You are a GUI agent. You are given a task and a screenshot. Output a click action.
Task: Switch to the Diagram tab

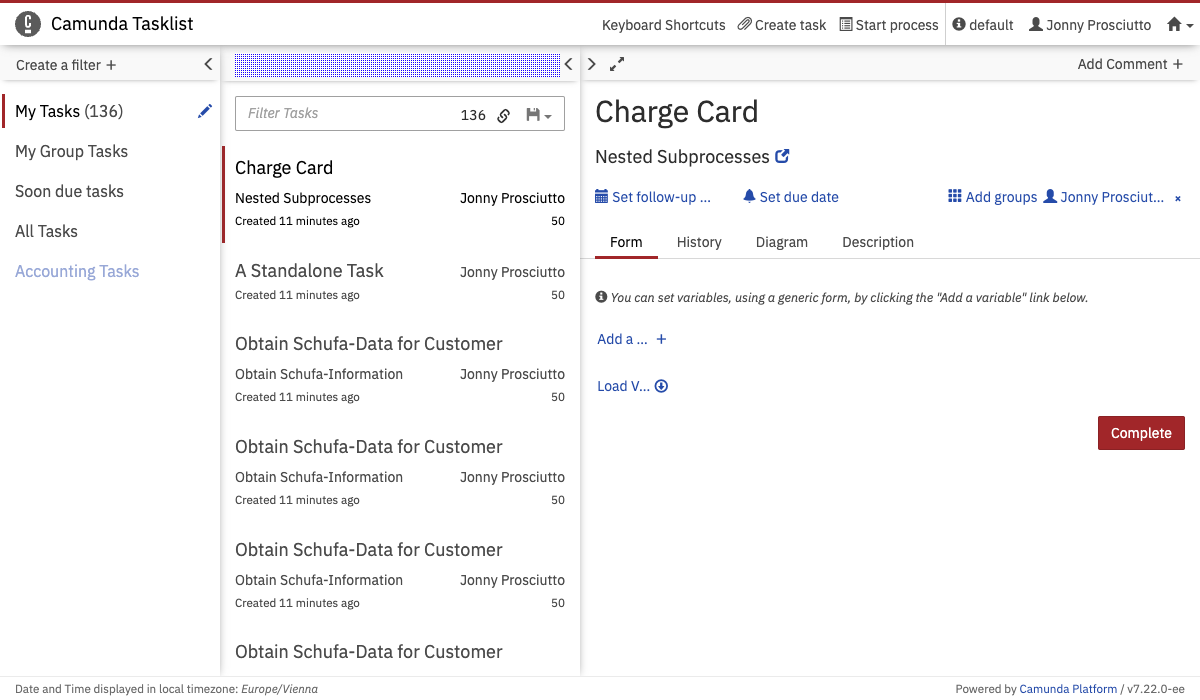point(781,242)
